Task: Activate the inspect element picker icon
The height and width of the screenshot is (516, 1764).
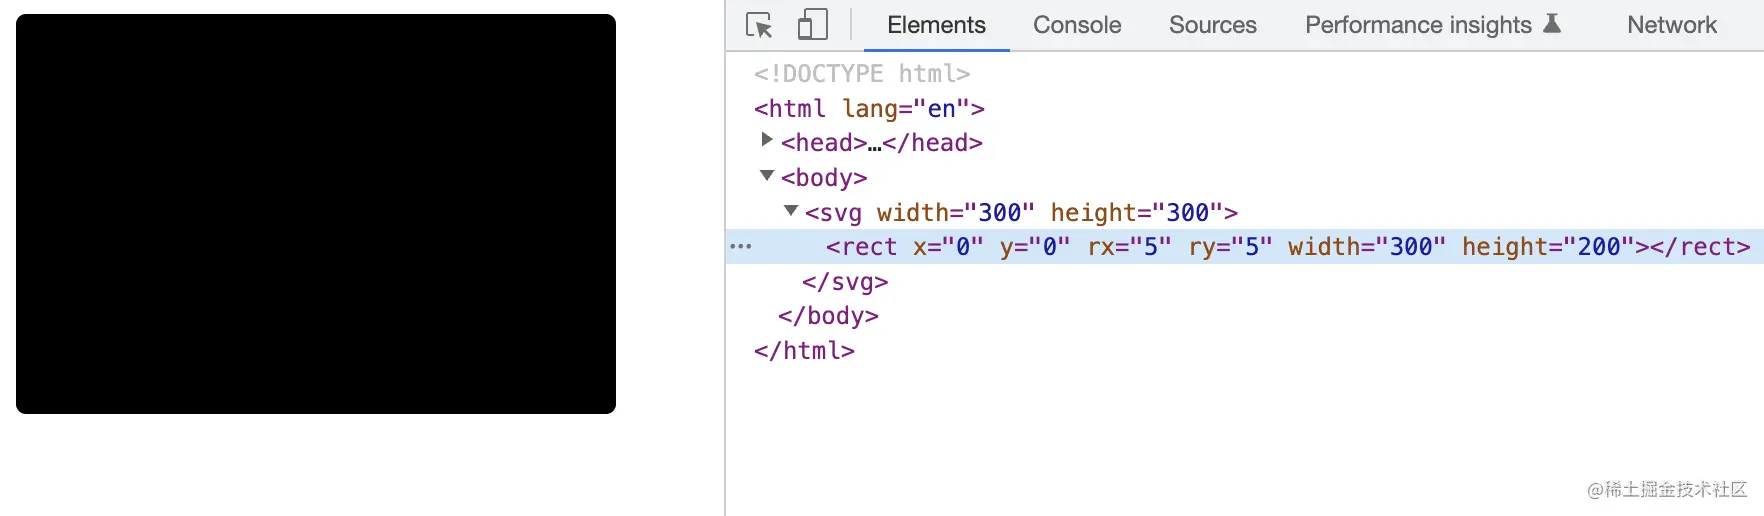Action: point(759,25)
